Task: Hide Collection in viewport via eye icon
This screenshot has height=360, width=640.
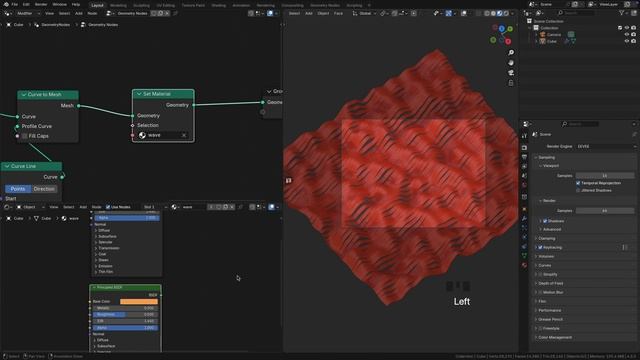Action: coord(627,28)
